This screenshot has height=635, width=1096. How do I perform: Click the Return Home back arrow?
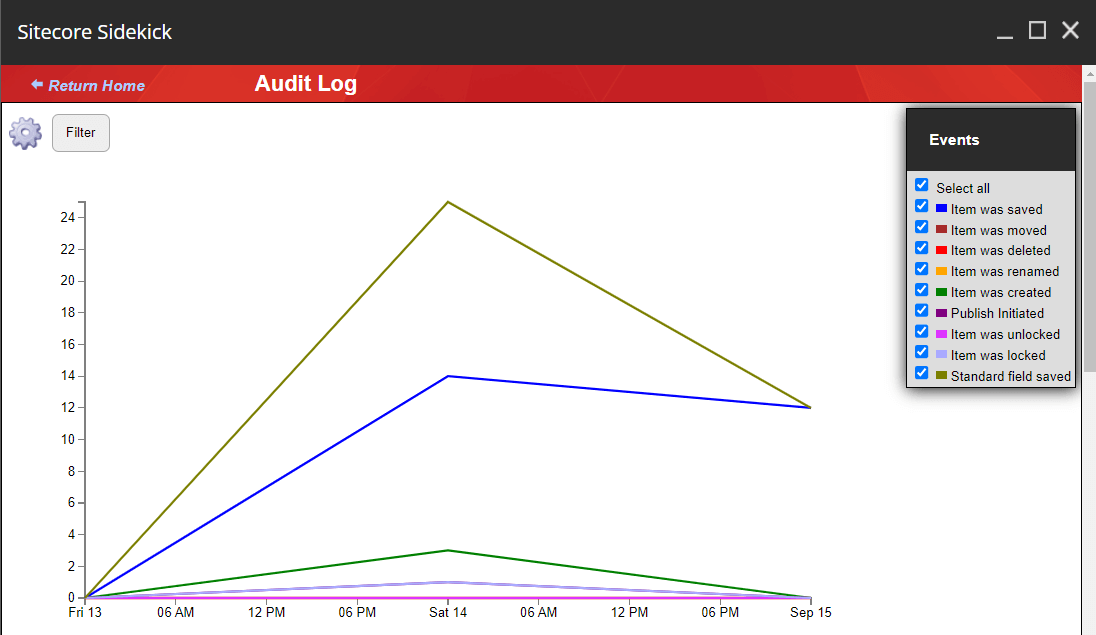click(37, 85)
